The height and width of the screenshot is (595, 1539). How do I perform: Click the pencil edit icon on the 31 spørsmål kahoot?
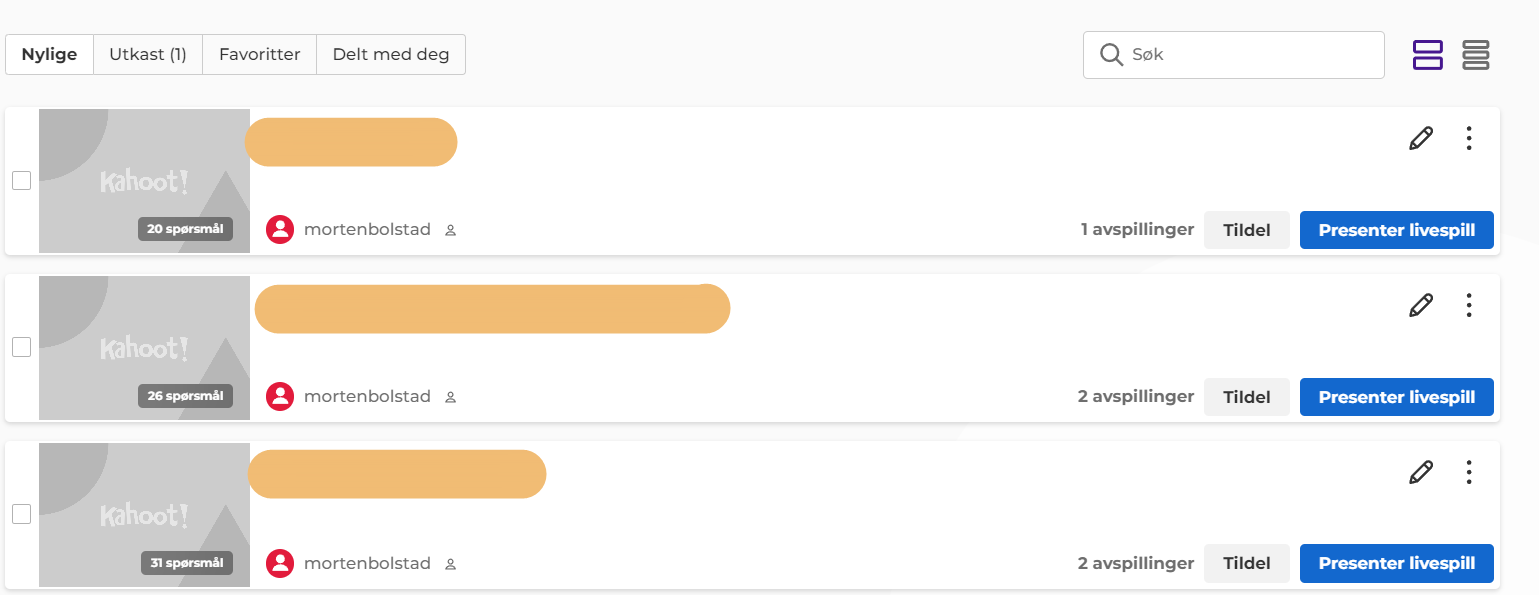pos(1420,472)
